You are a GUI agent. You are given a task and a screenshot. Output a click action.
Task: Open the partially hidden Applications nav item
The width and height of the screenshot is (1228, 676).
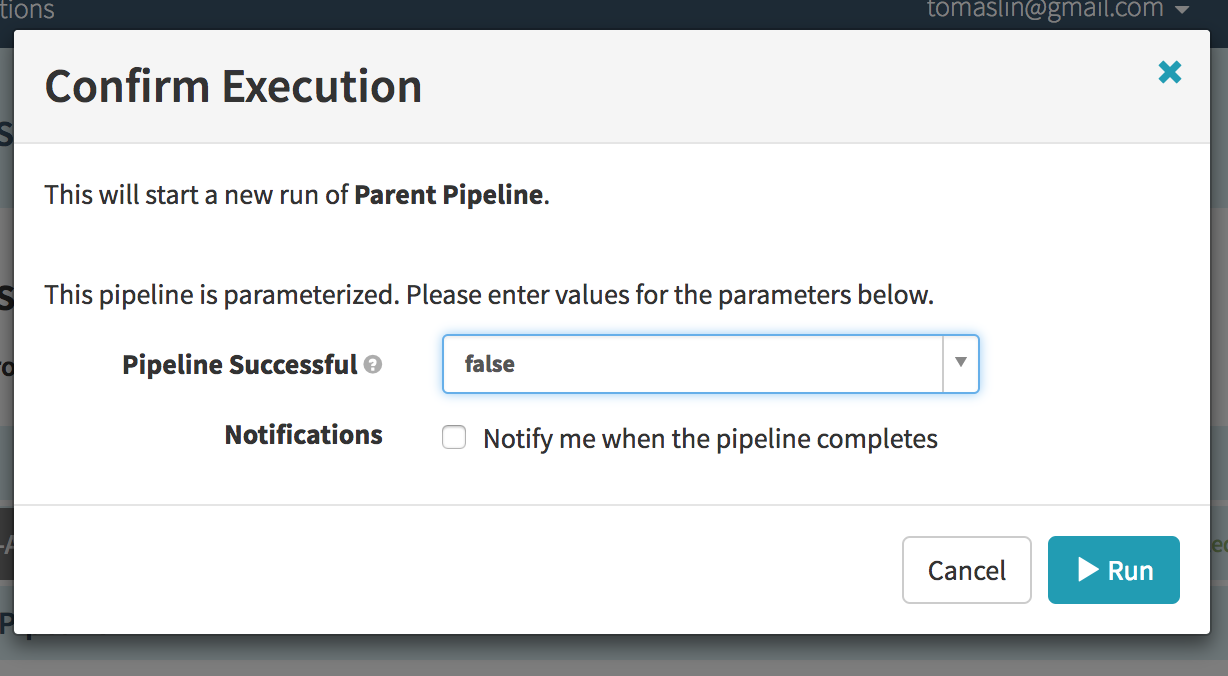pyautogui.click(x=27, y=10)
